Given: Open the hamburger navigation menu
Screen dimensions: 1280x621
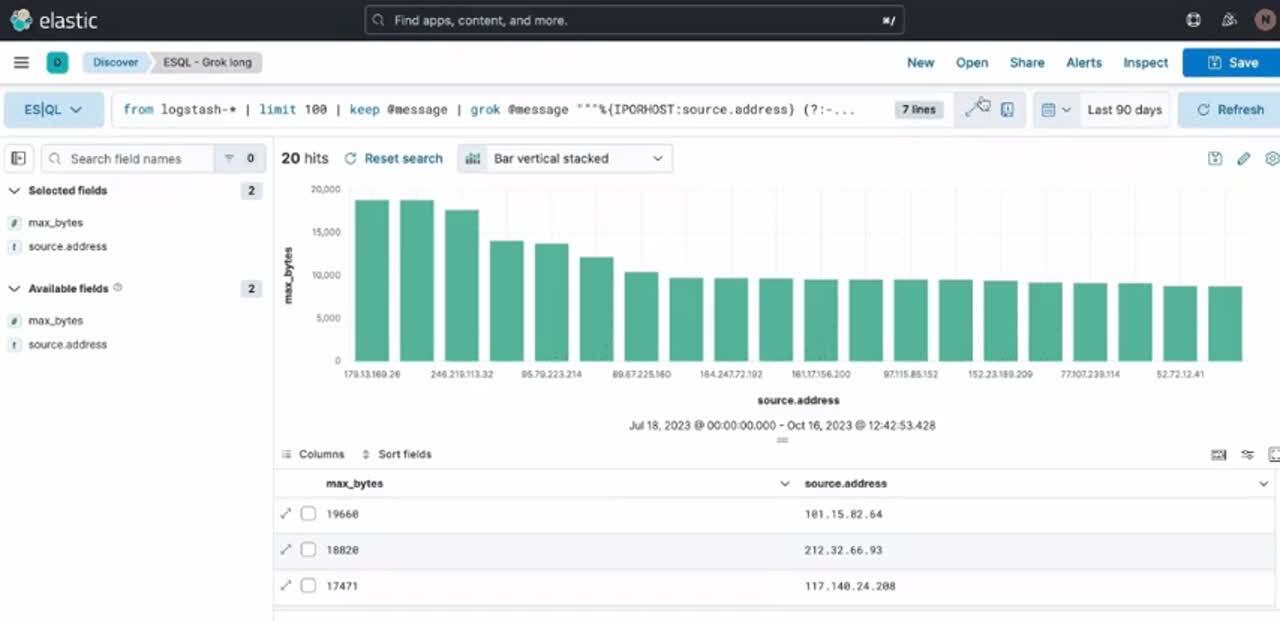Looking at the screenshot, I should [21, 62].
